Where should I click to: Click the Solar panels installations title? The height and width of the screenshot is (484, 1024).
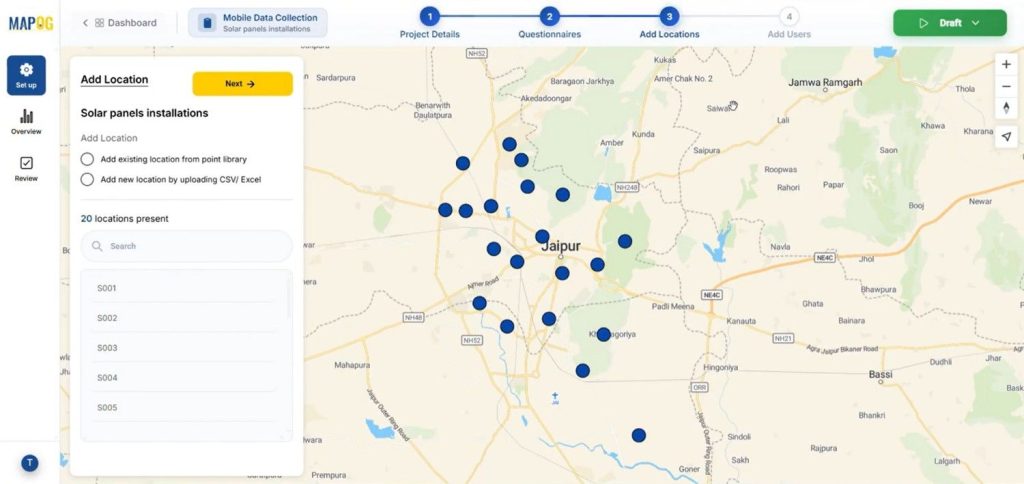pyautogui.click(x=144, y=113)
